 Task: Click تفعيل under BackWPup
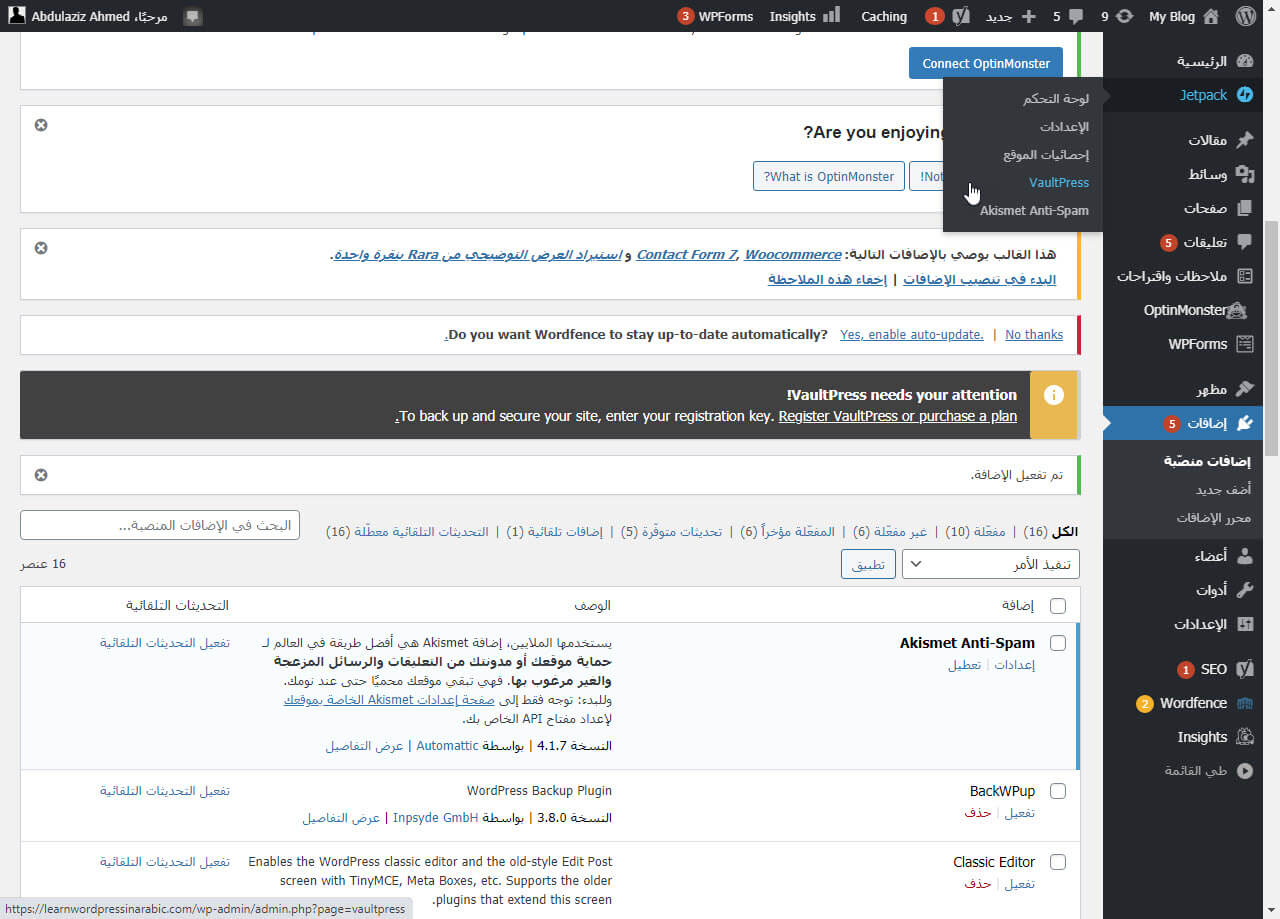click(1019, 813)
